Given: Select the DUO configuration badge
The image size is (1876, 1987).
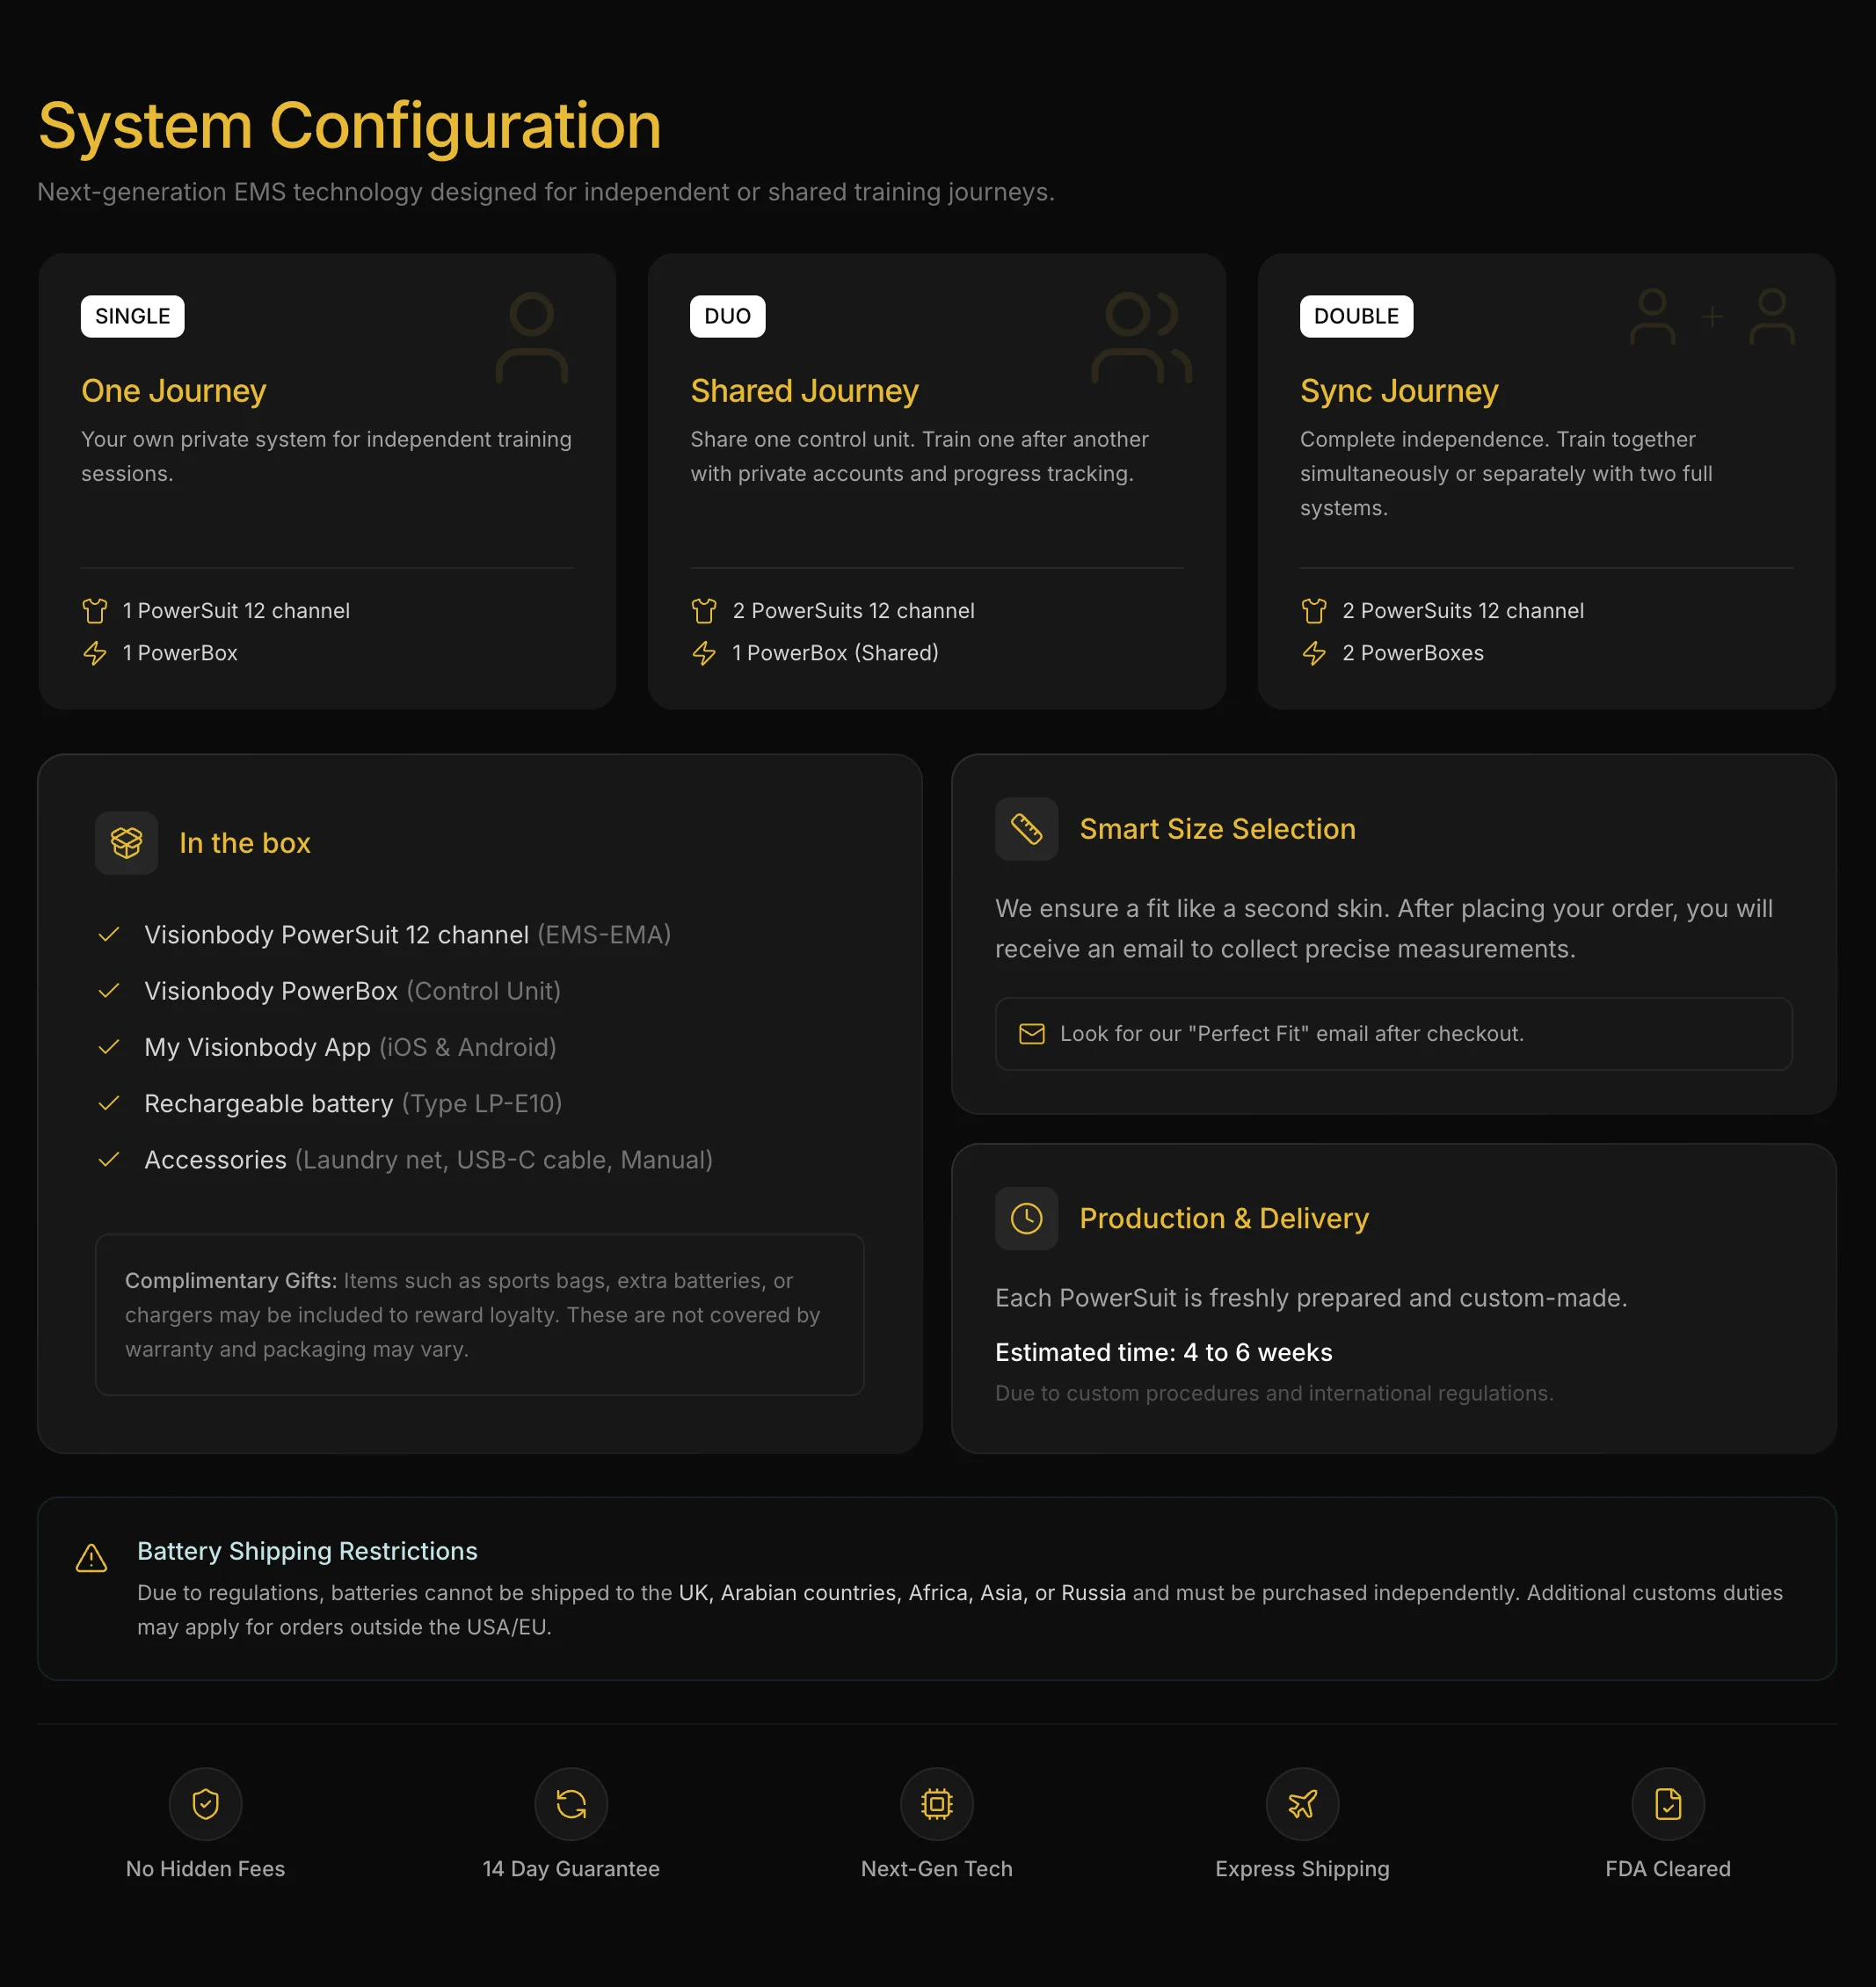Looking at the screenshot, I should [727, 316].
